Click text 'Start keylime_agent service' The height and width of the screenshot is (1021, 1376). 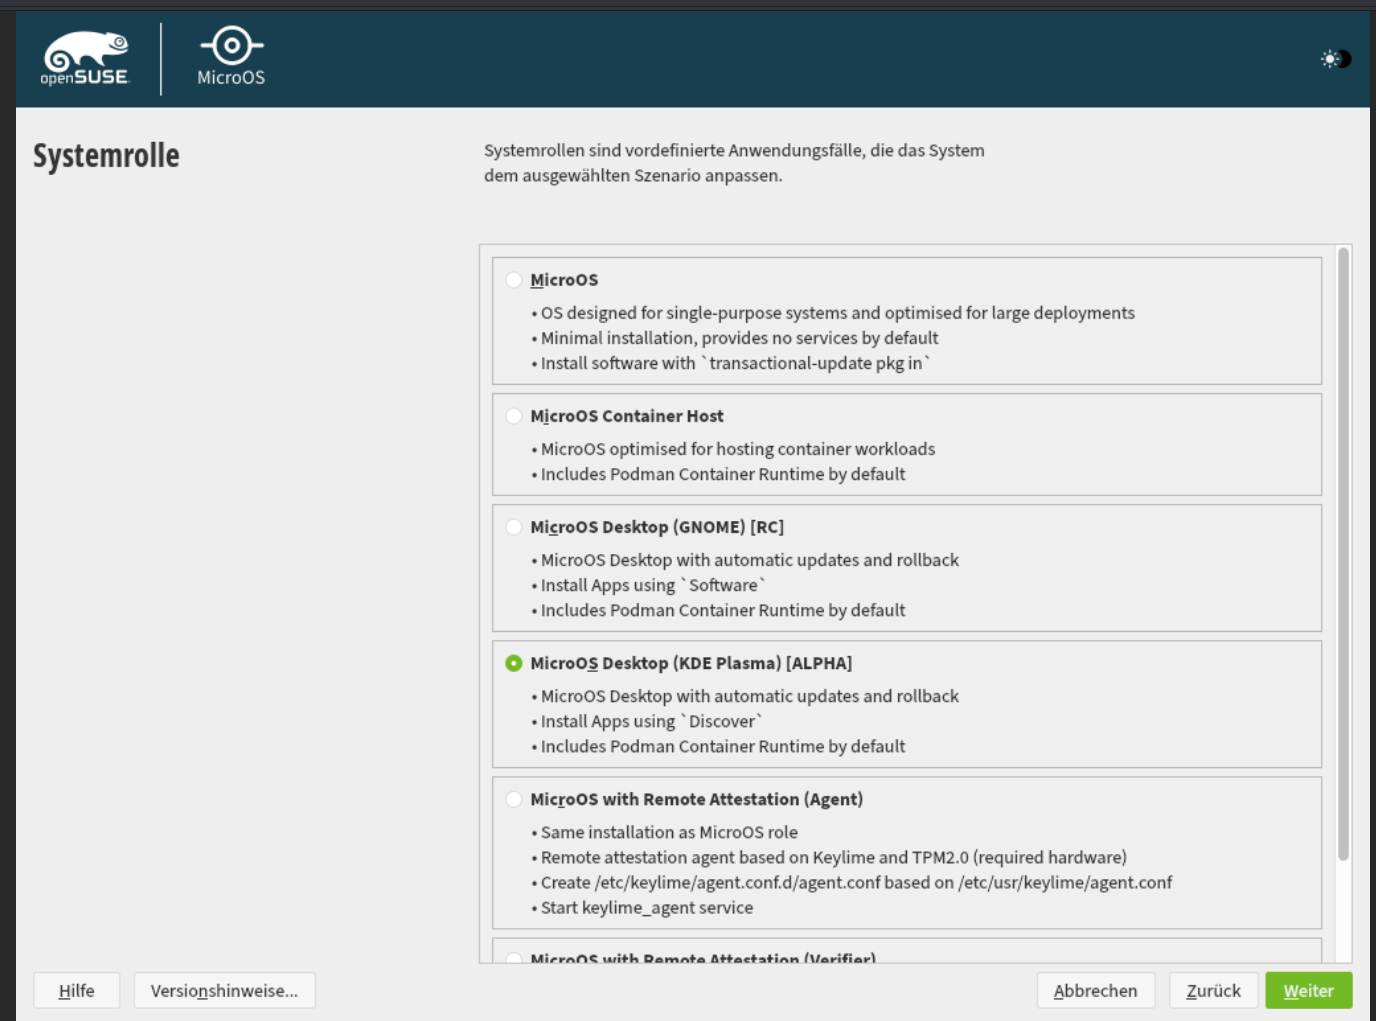tap(647, 907)
